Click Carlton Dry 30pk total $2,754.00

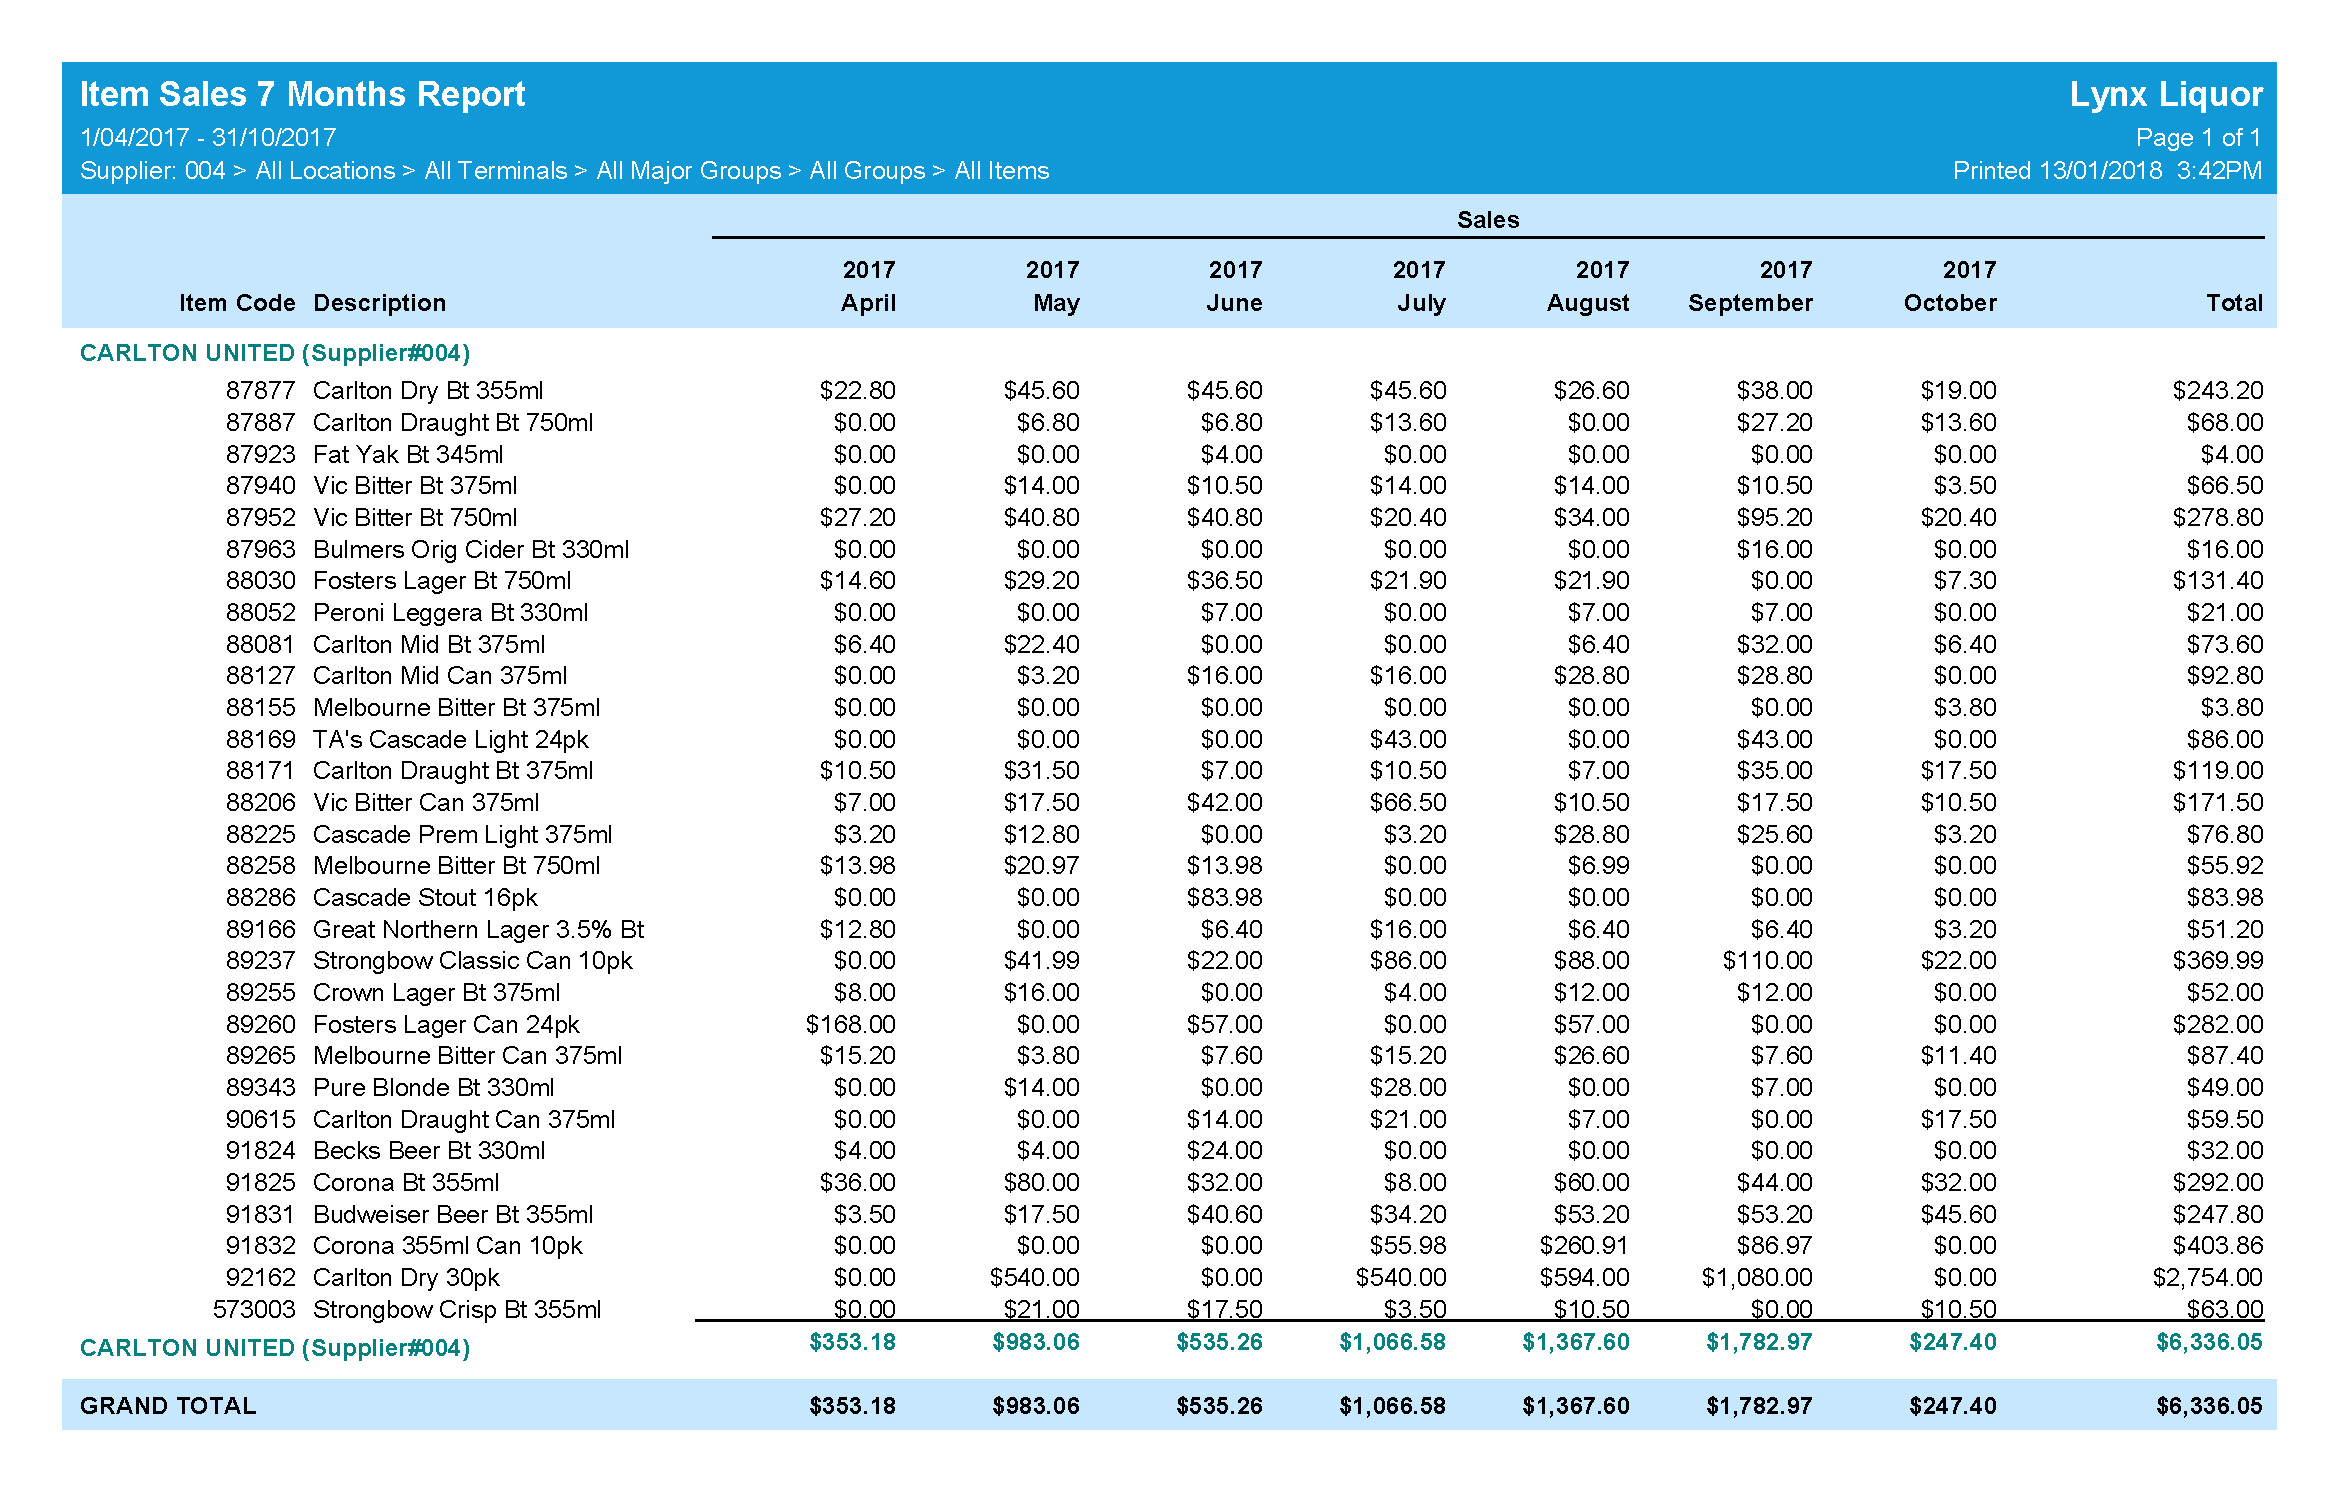pyautogui.click(x=2207, y=1277)
